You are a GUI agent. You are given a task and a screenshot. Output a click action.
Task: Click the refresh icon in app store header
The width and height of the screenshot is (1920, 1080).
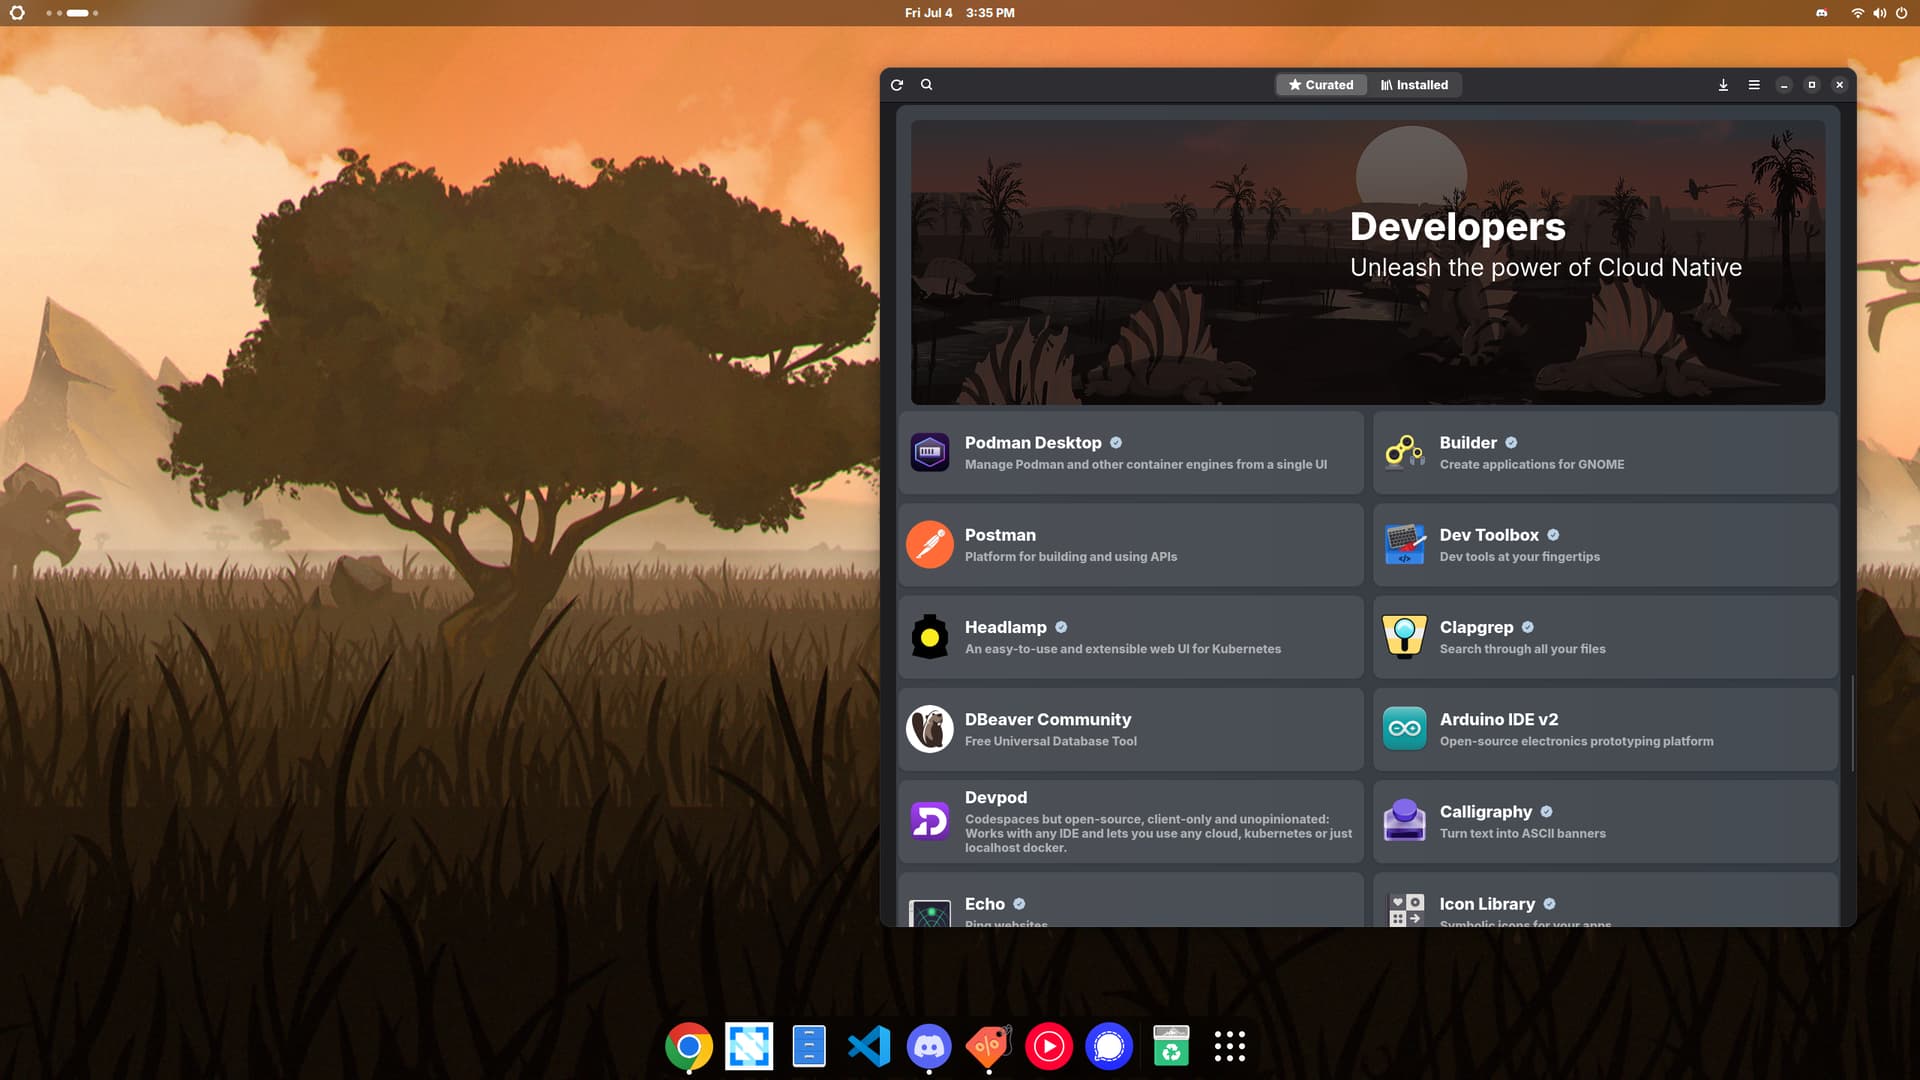coord(897,85)
